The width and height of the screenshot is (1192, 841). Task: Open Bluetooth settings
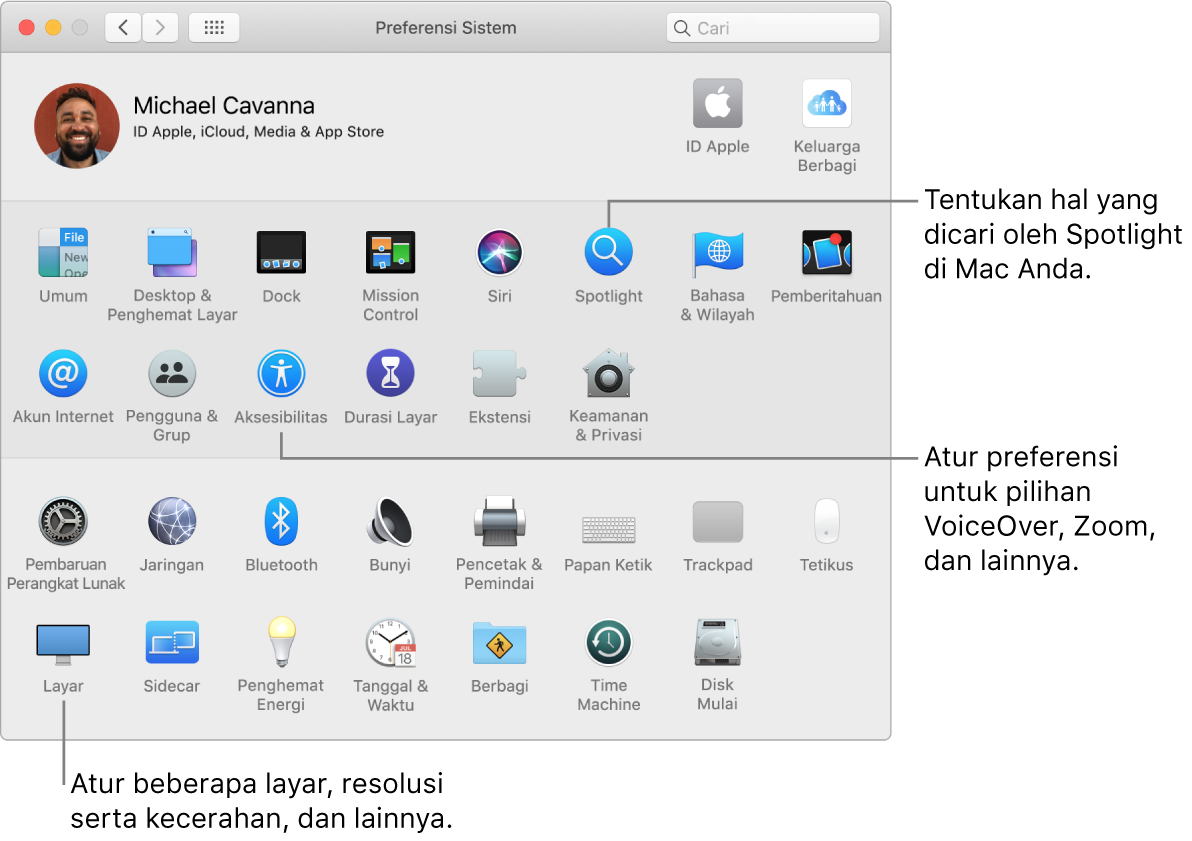(x=281, y=522)
